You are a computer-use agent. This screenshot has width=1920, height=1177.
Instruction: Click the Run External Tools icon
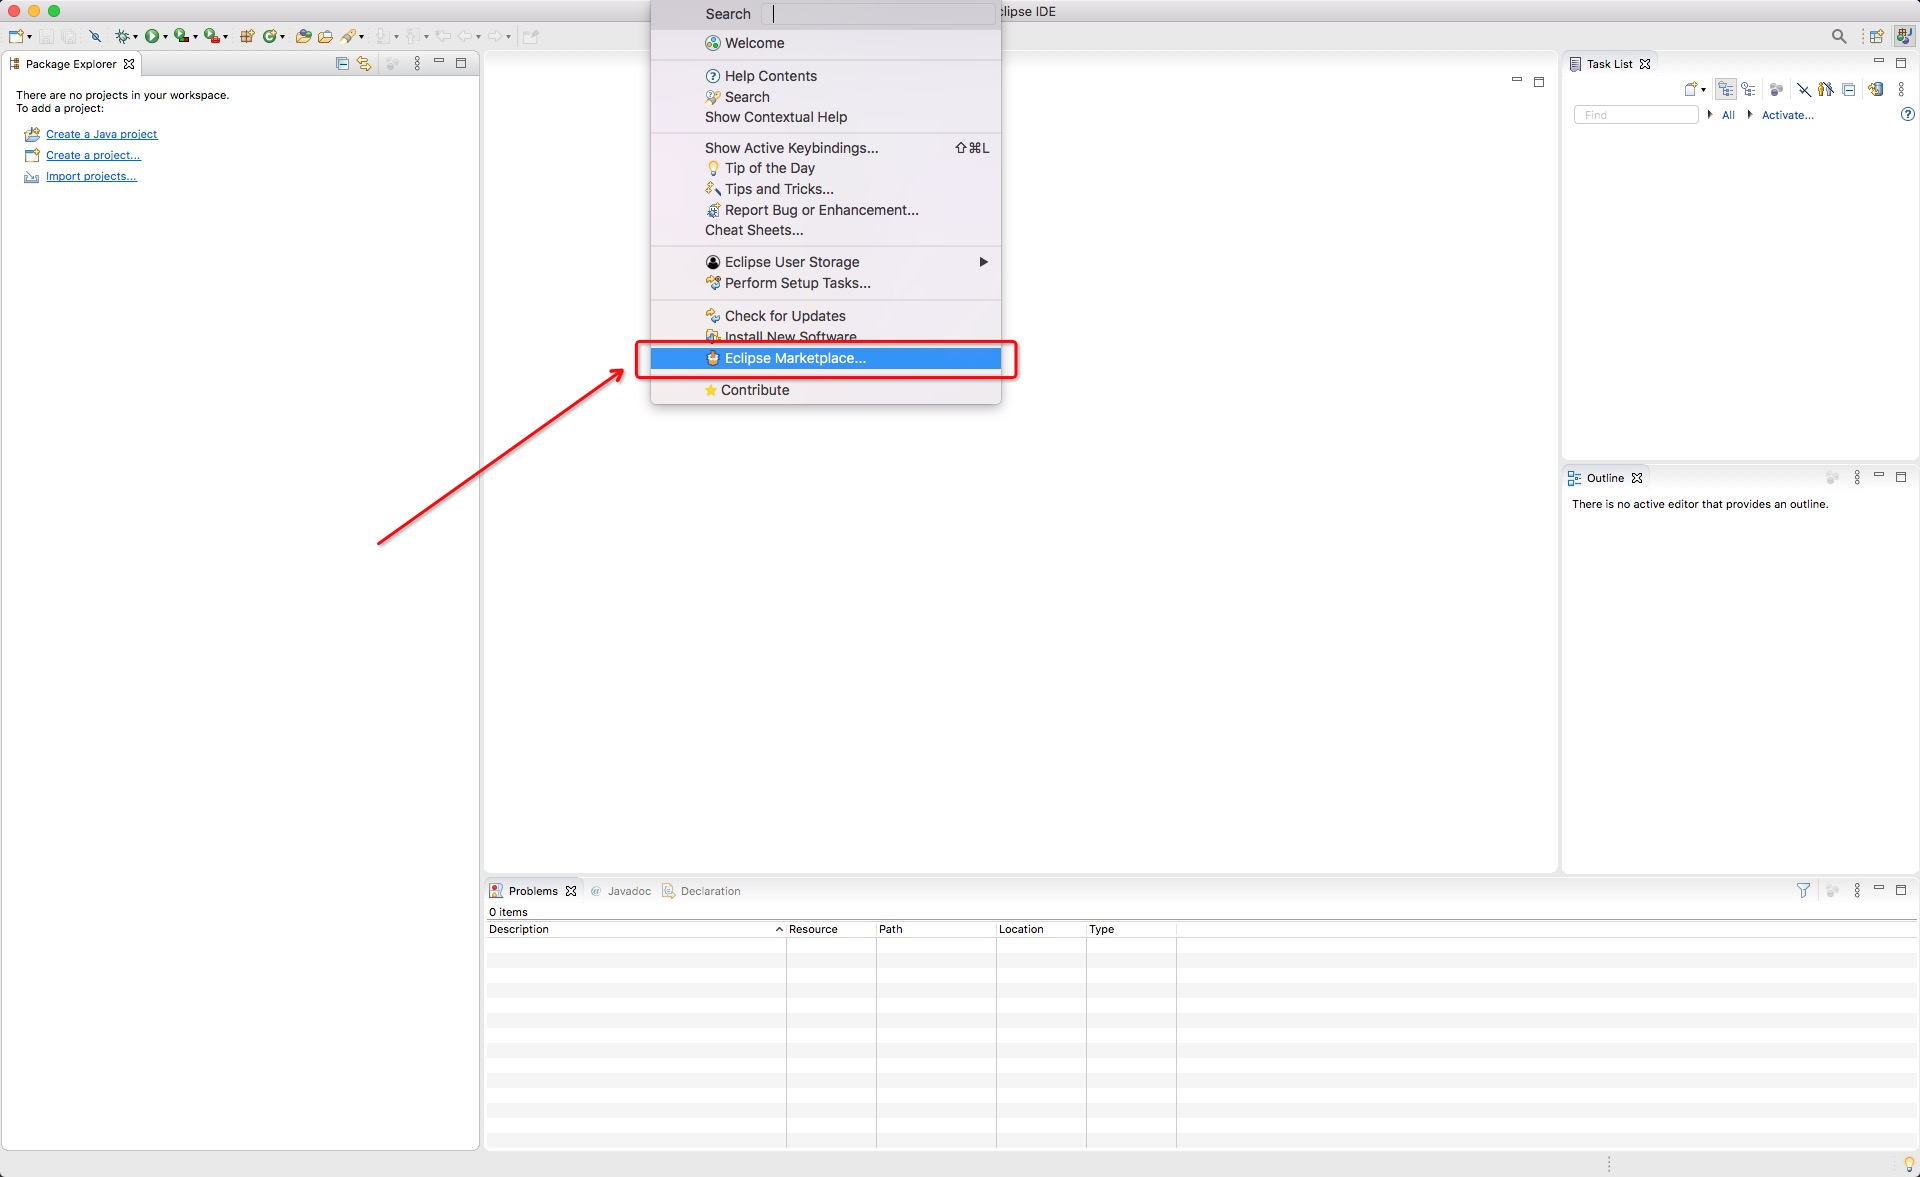pos(211,36)
